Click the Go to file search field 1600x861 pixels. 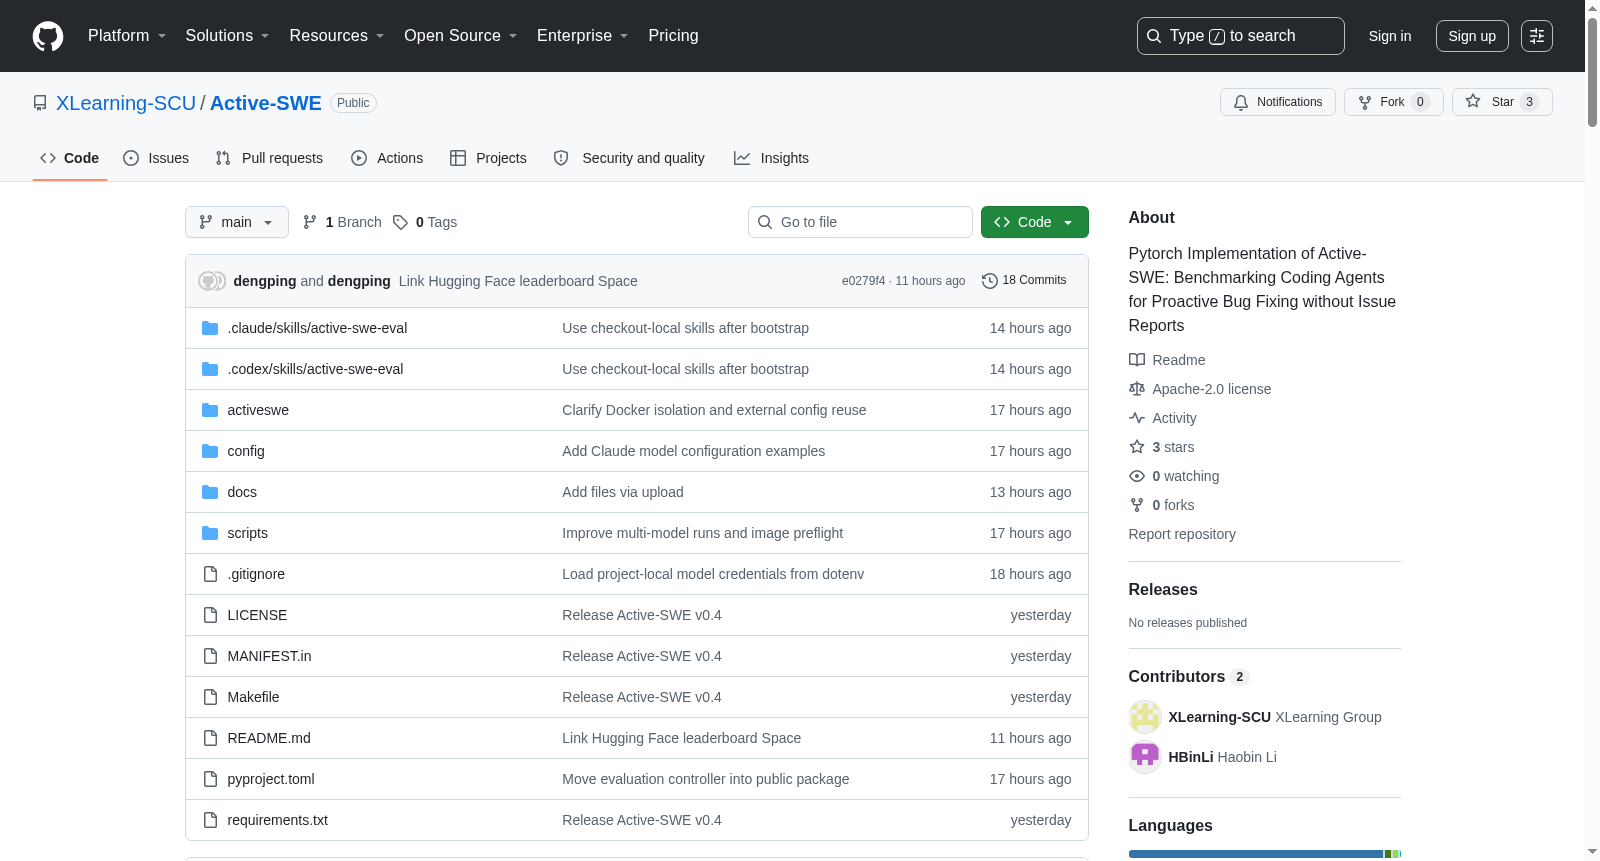click(860, 222)
